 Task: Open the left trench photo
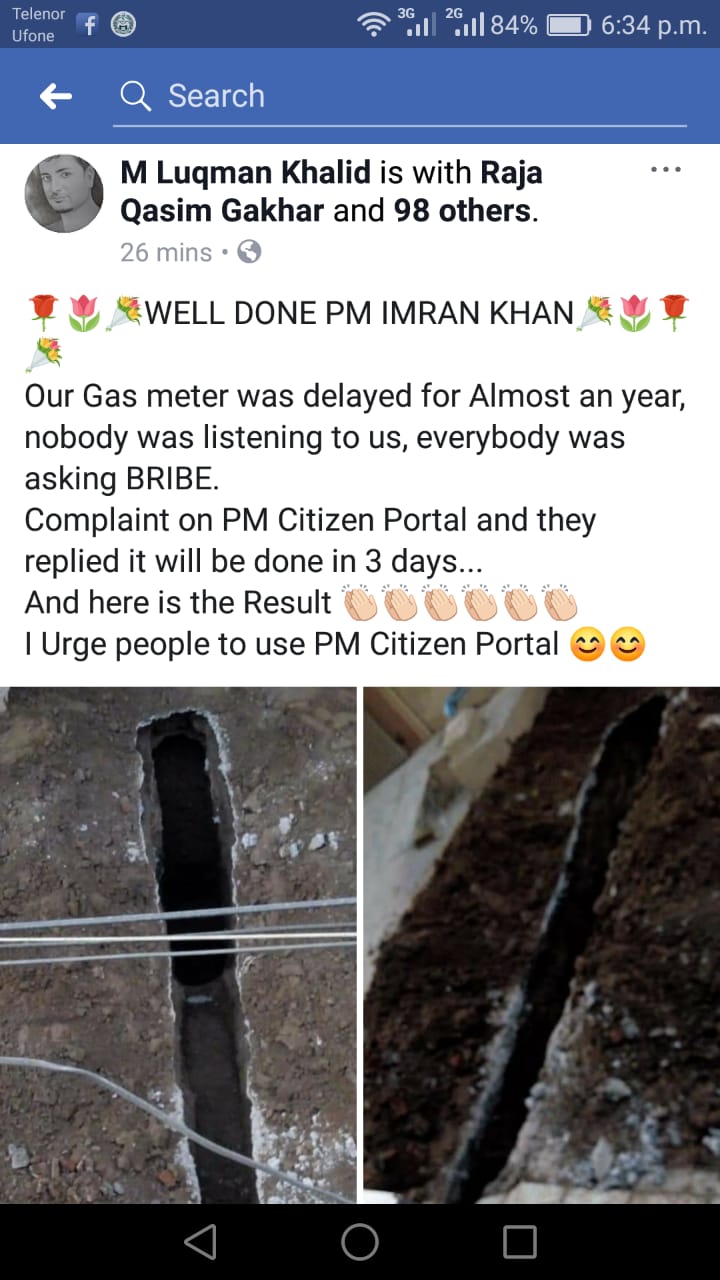pos(178,945)
